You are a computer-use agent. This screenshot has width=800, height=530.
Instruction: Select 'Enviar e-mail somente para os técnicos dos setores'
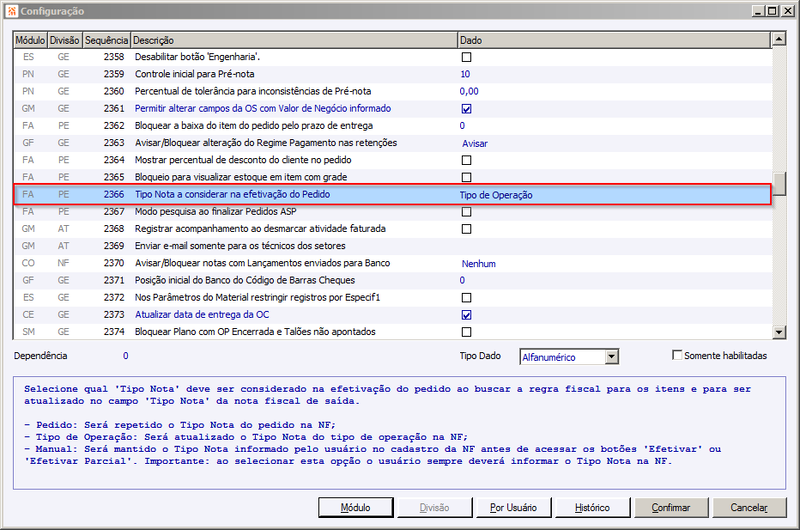(392, 246)
